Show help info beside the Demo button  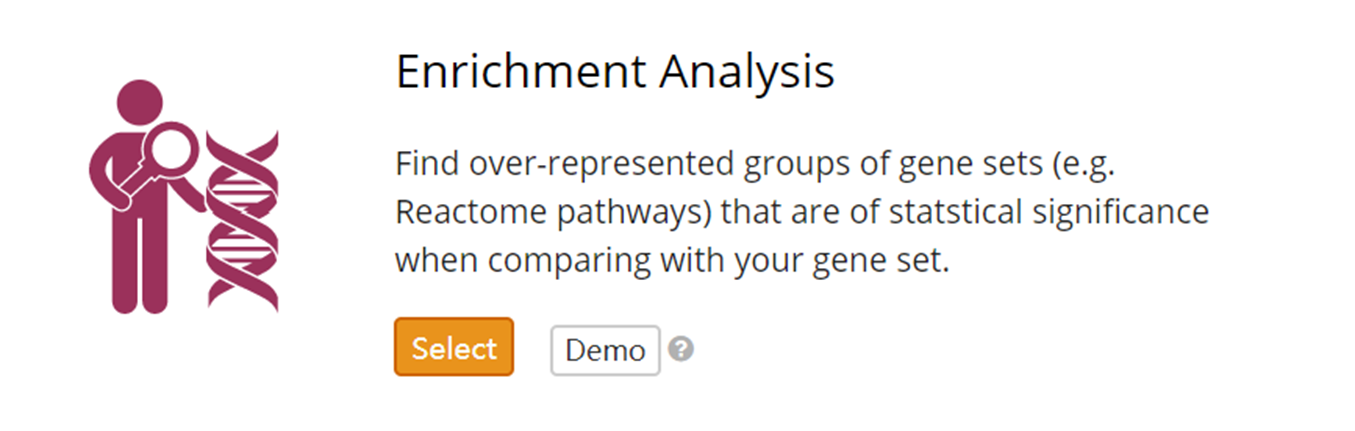click(681, 350)
